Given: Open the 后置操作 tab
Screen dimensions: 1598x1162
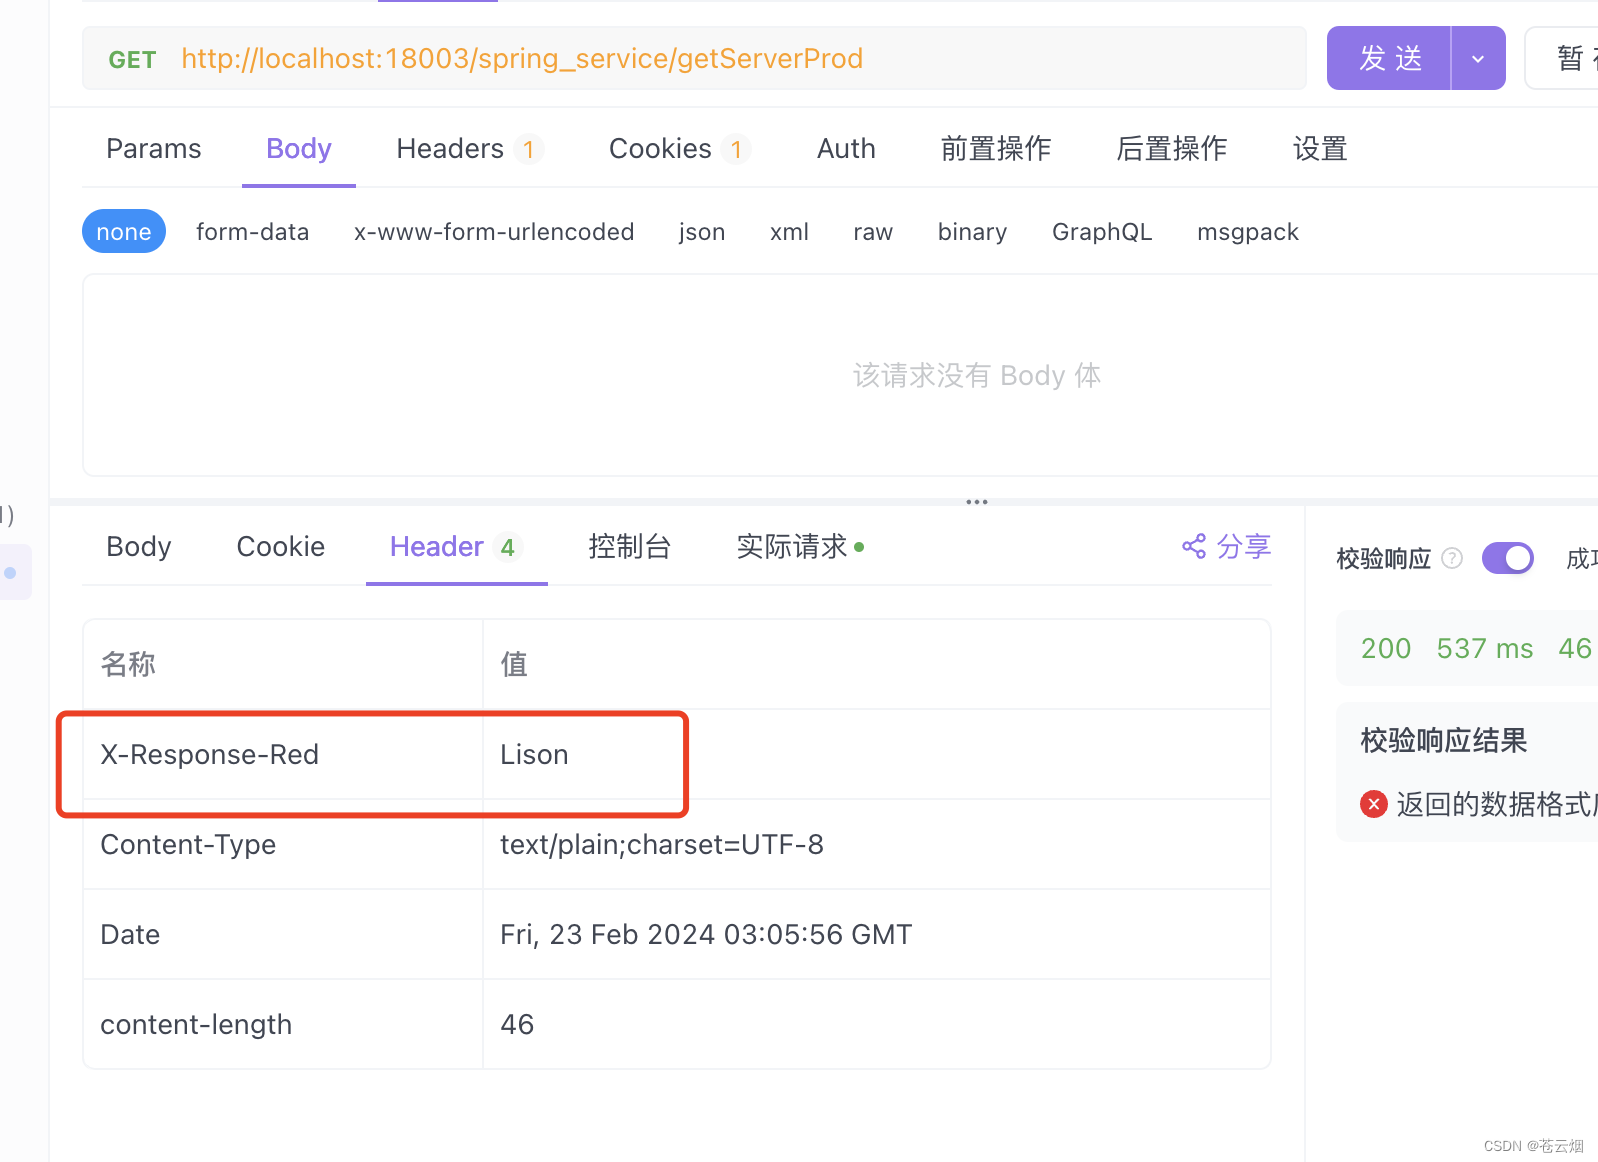Looking at the screenshot, I should pos(1172,148).
